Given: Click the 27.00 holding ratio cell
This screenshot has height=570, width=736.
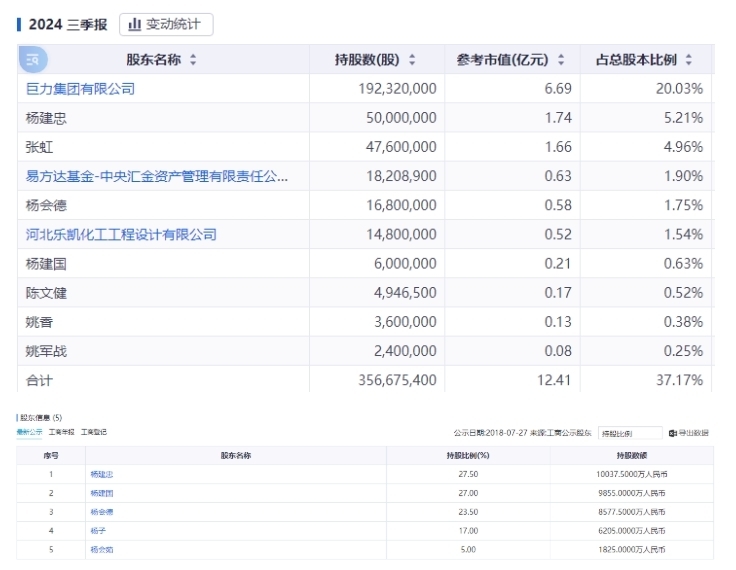Looking at the screenshot, I should coord(468,493).
